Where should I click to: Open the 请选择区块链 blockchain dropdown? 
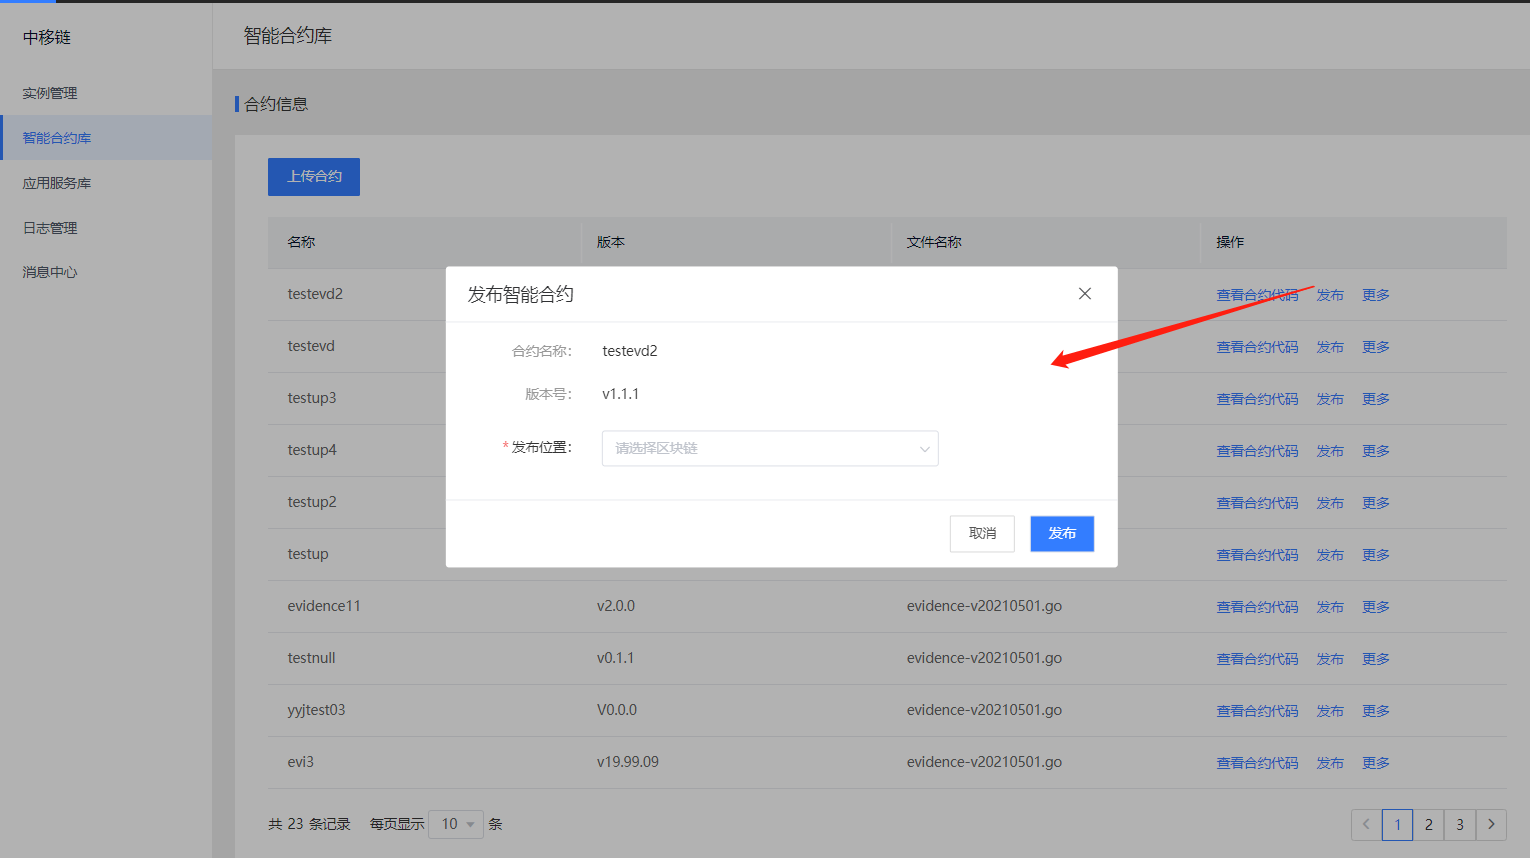[769, 448]
